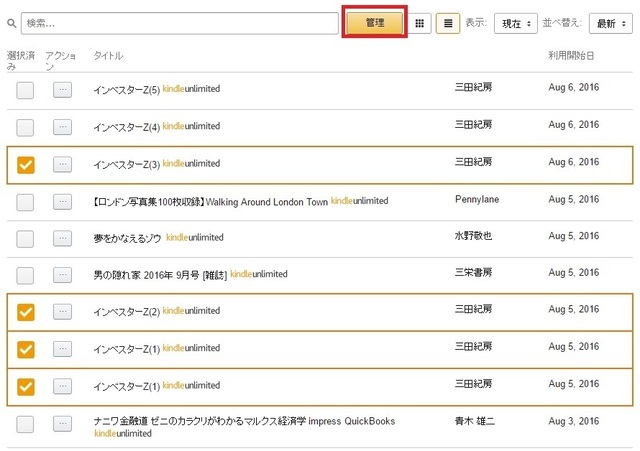
Task: Click the 利用開始日 column header
Action: [571, 56]
